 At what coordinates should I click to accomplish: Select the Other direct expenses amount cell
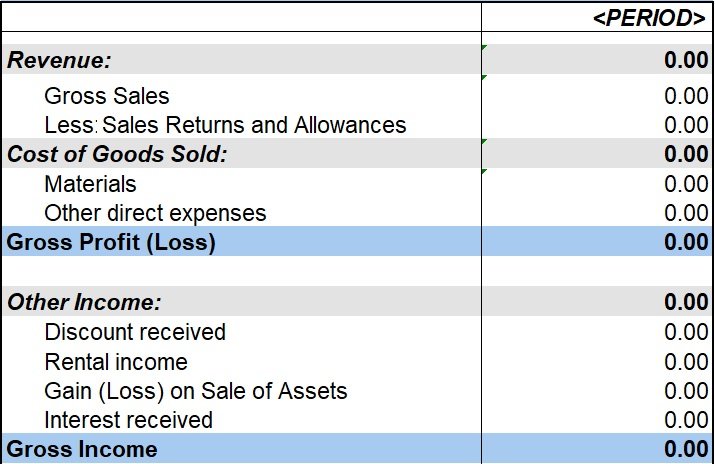597,213
